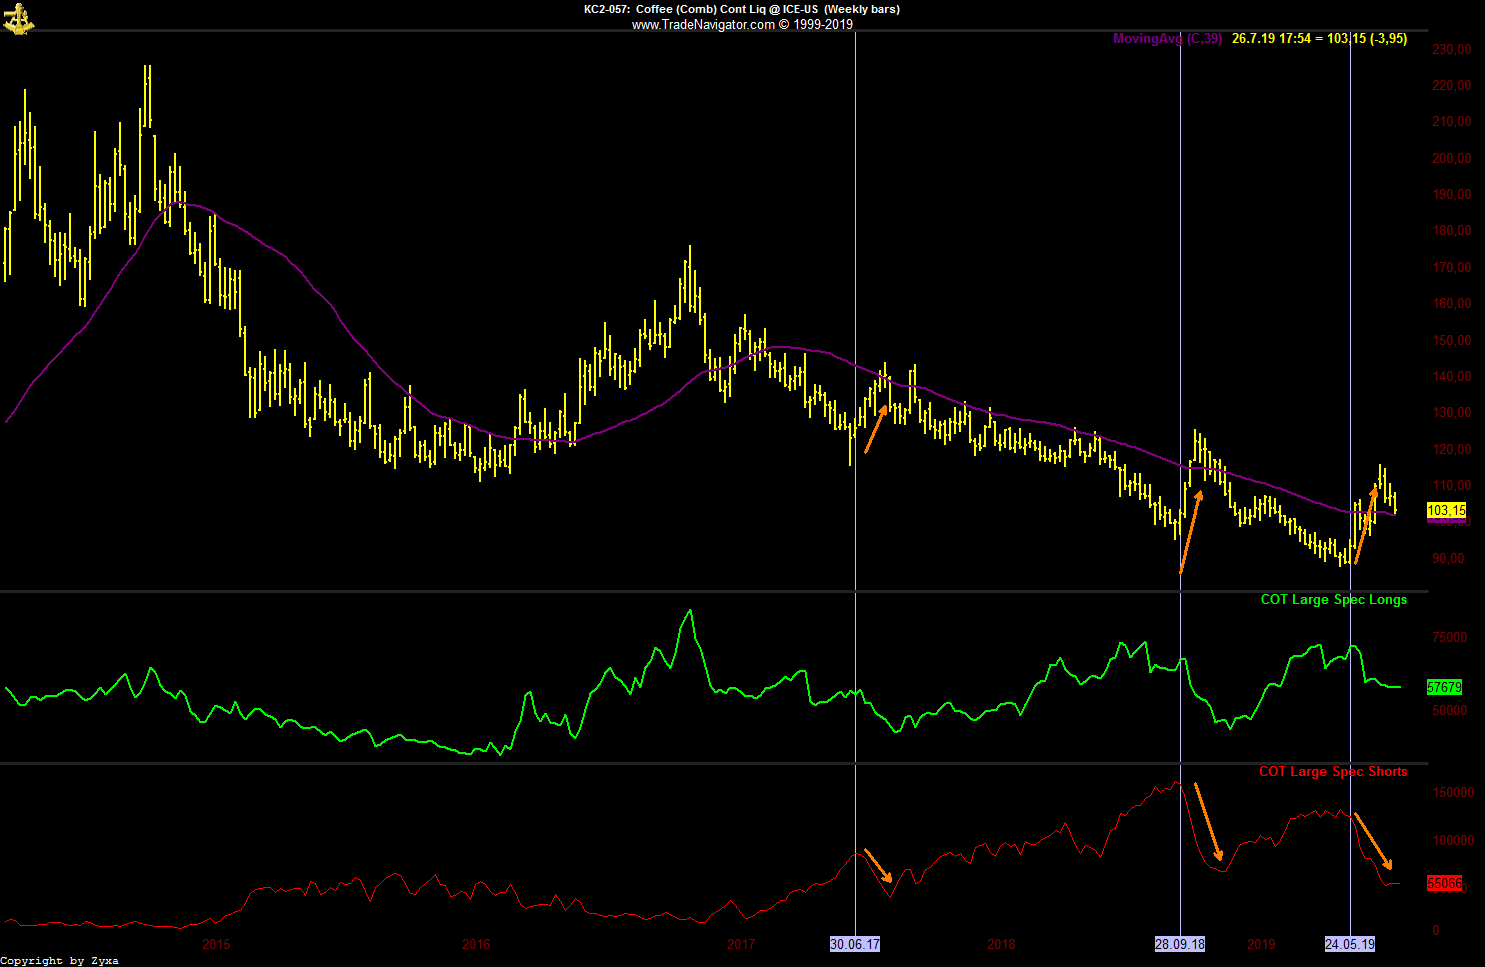Click orange down arrow after 28.09.18 in shorts panel
Screen dimensions: 1485x967
point(1208,822)
